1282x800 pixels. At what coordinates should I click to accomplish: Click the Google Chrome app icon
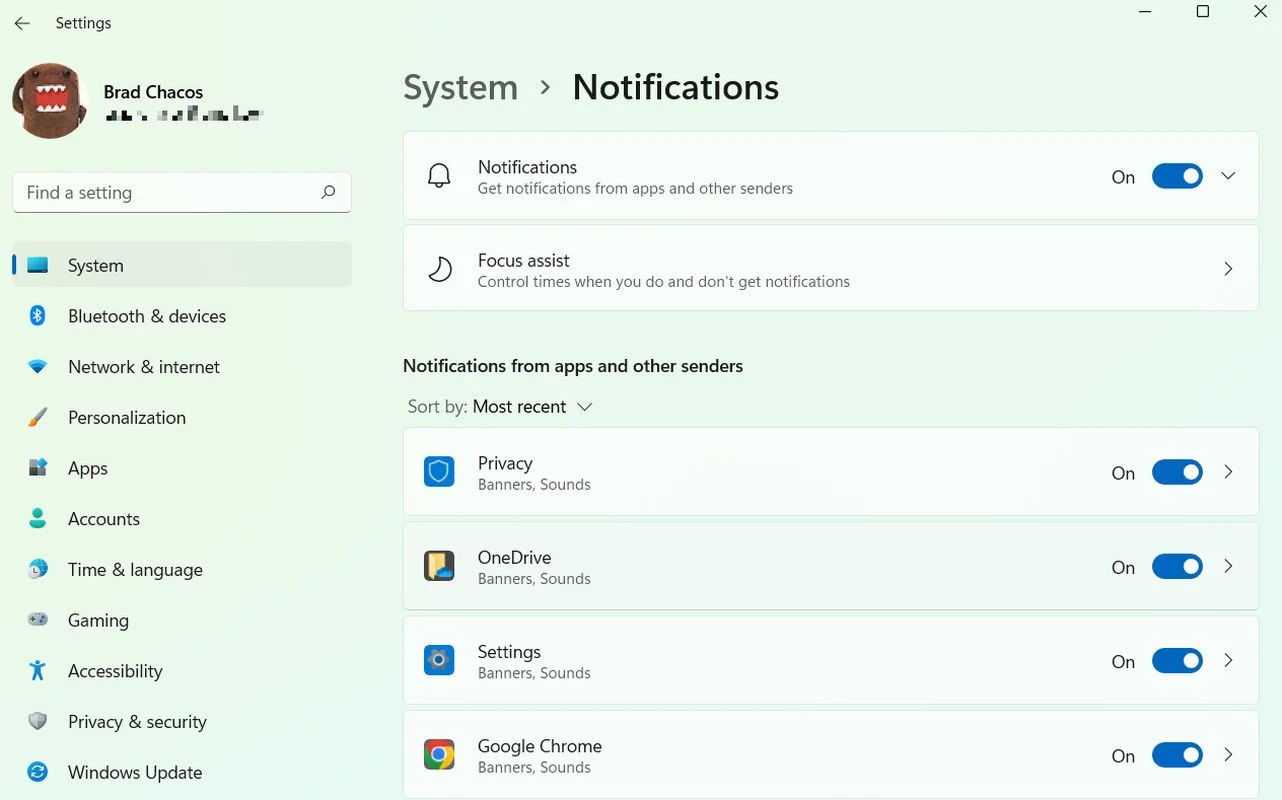point(439,754)
